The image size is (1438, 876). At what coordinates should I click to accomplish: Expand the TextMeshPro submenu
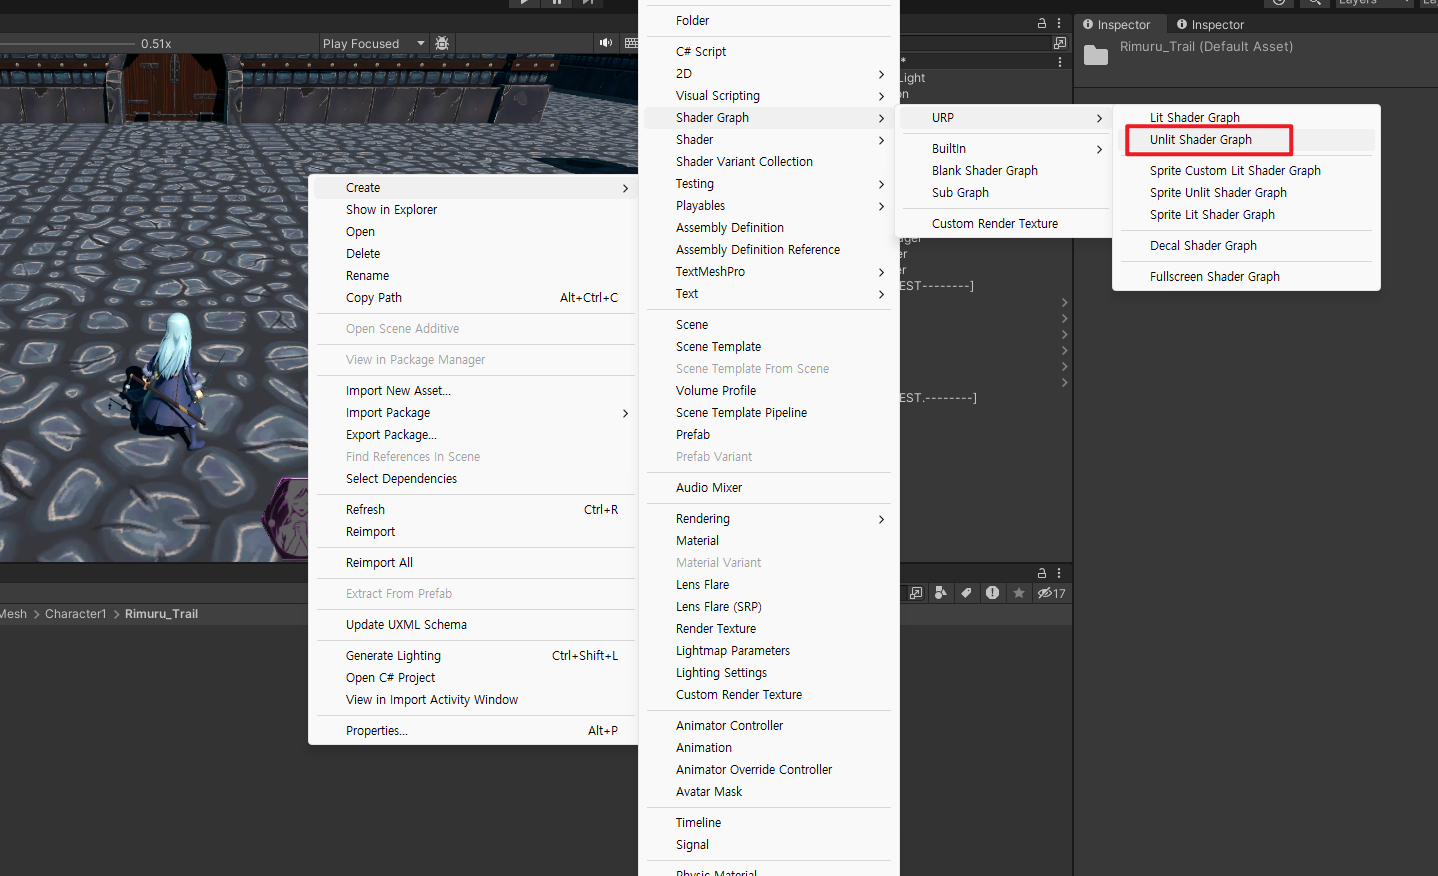click(768, 271)
